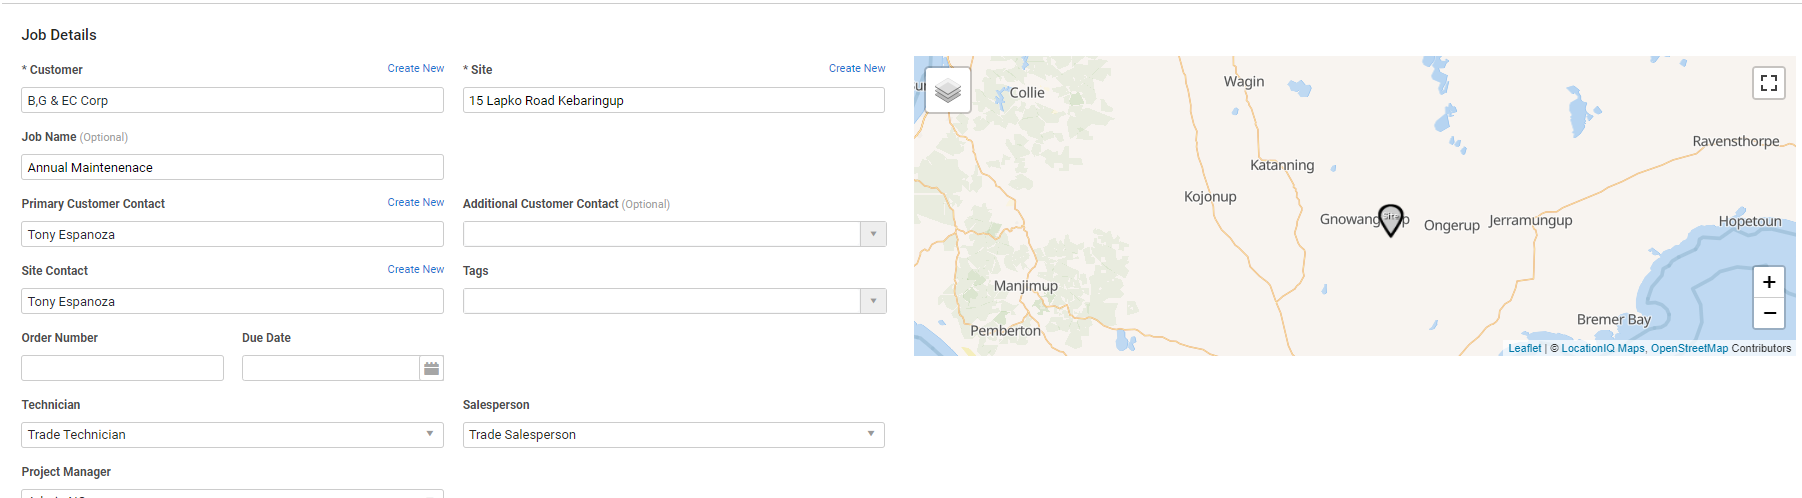Click Pemberton label on the map
The height and width of the screenshot is (498, 1802).
click(x=1005, y=331)
